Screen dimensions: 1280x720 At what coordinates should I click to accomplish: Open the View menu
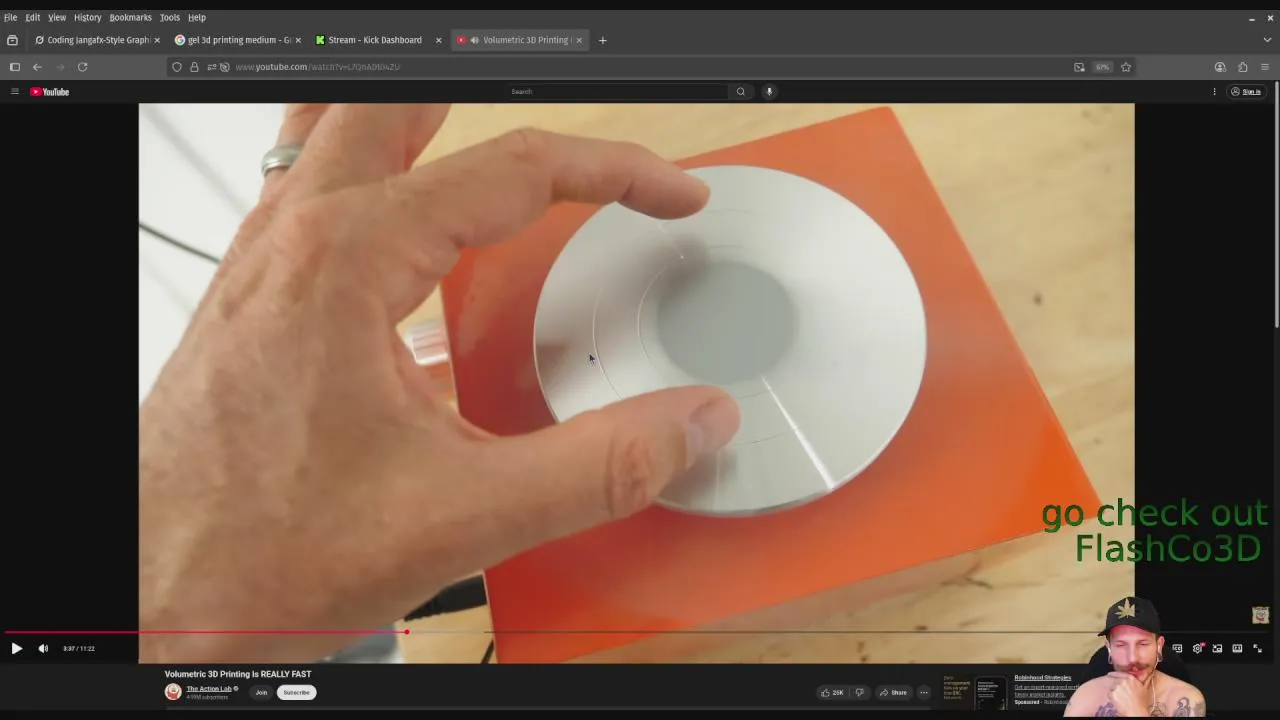pyautogui.click(x=57, y=17)
